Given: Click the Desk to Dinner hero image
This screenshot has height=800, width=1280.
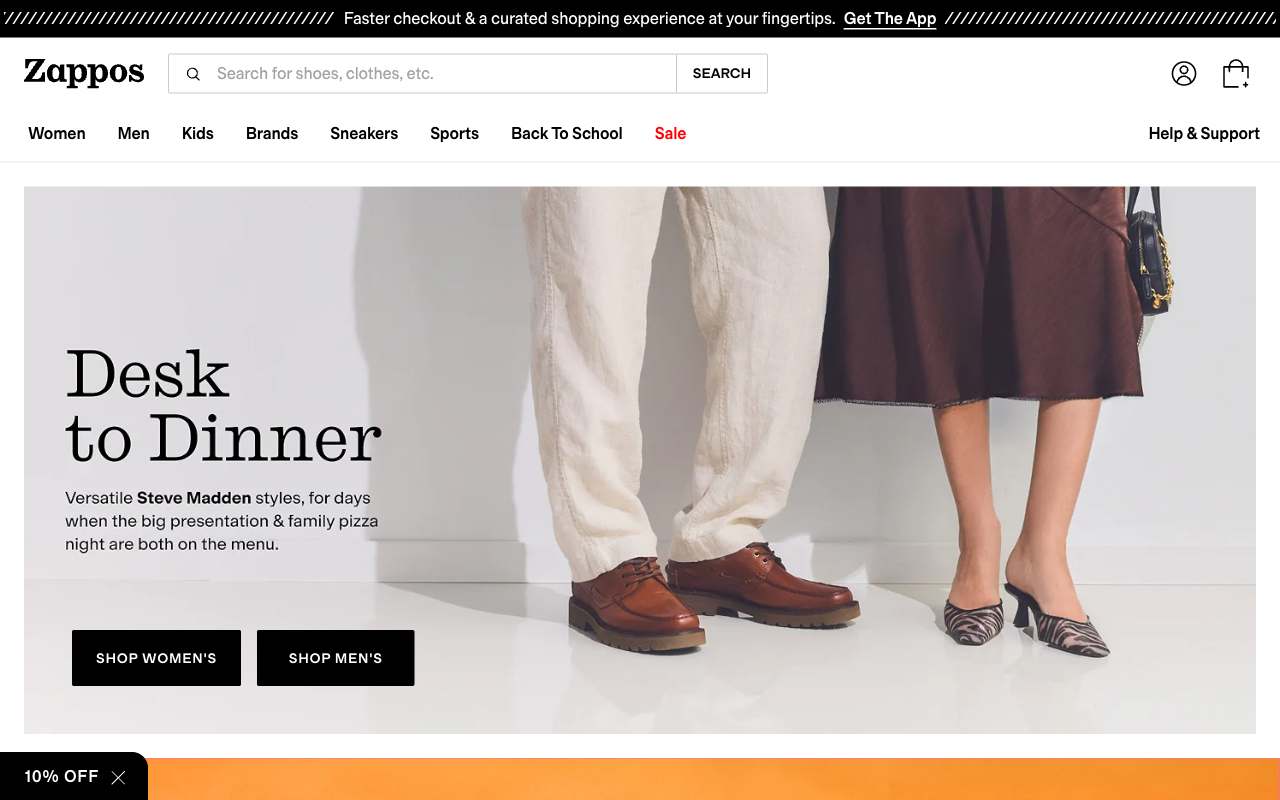Looking at the screenshot, I should point(640,460).
